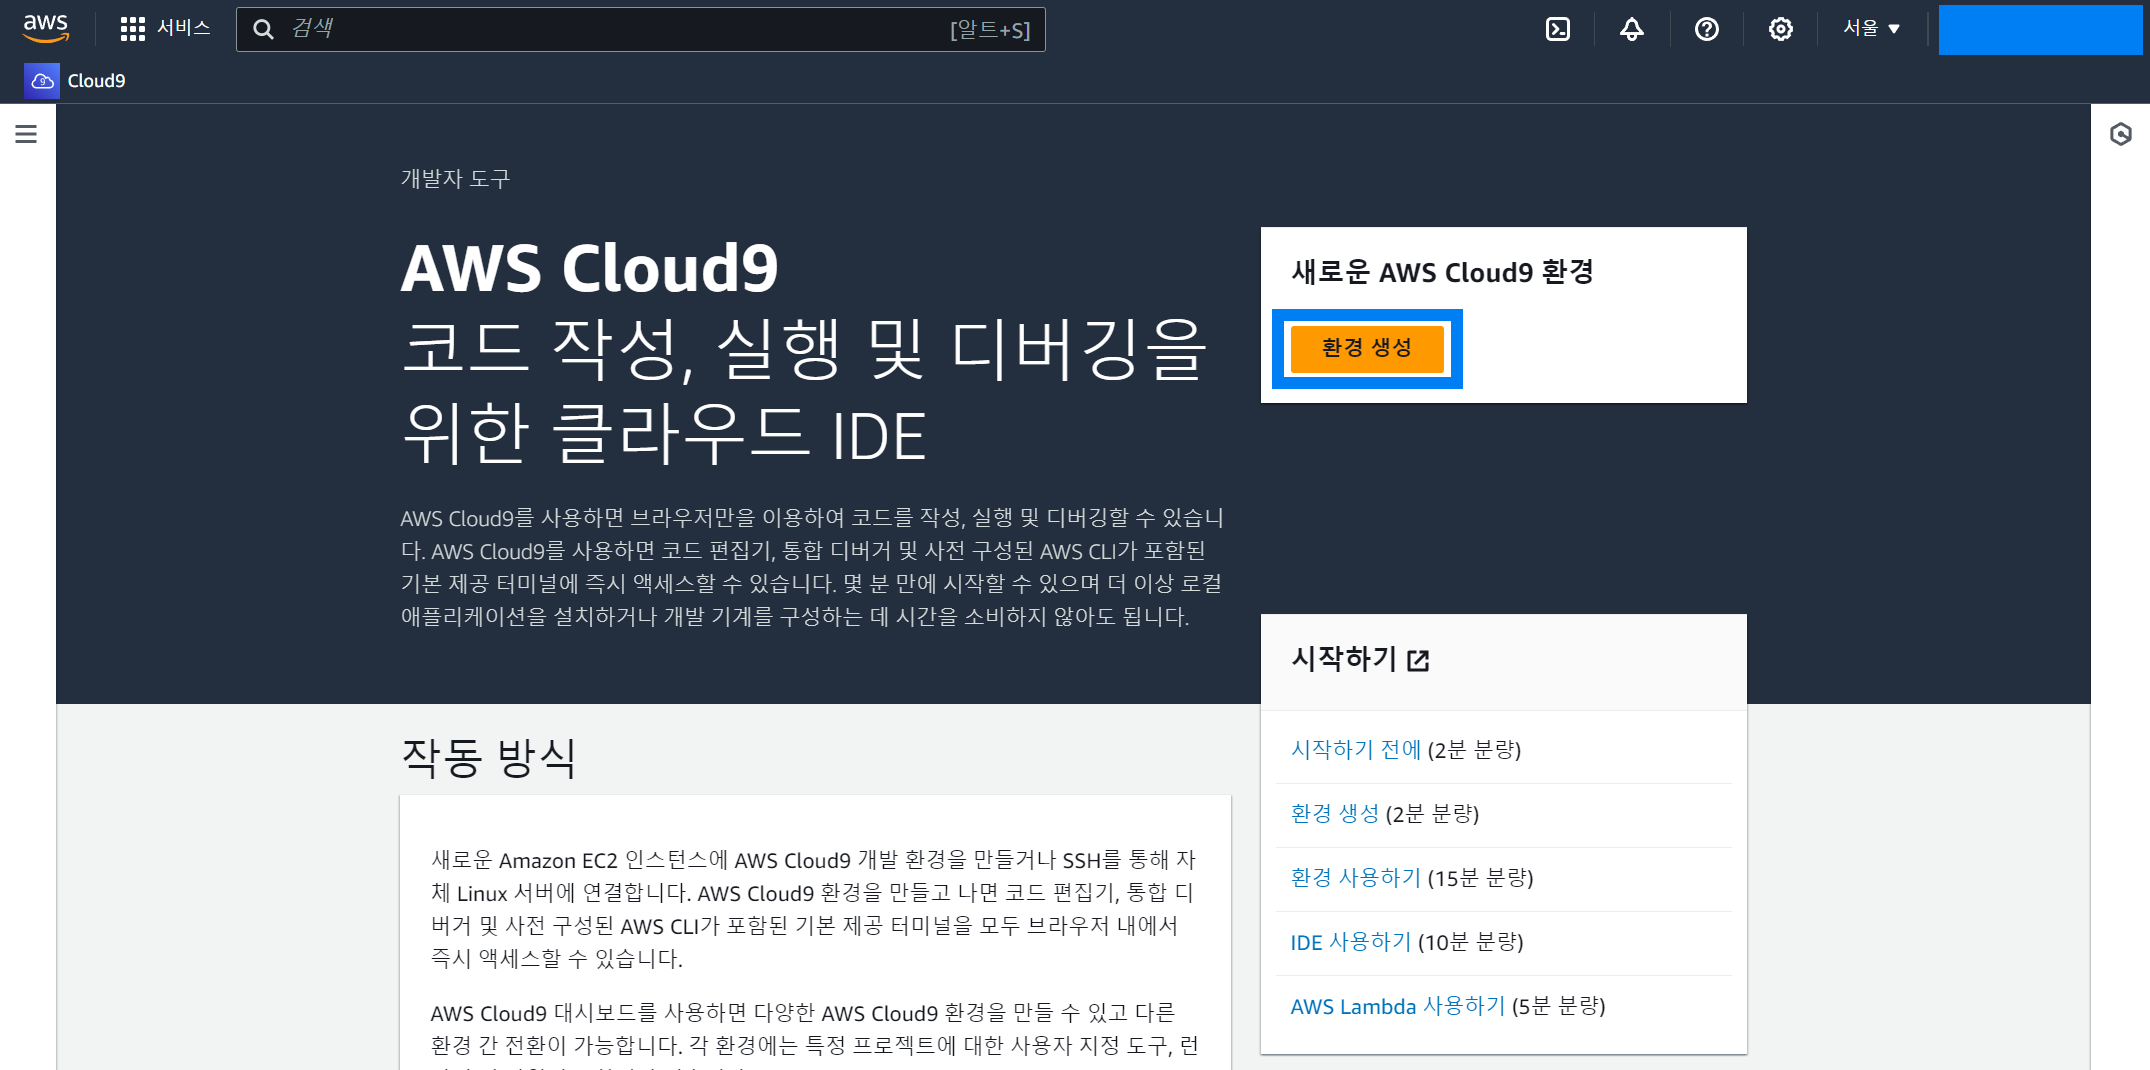Open the 환경 생성 tutorial link
2150x1070 pixels.
click(x=1335, y=814)
